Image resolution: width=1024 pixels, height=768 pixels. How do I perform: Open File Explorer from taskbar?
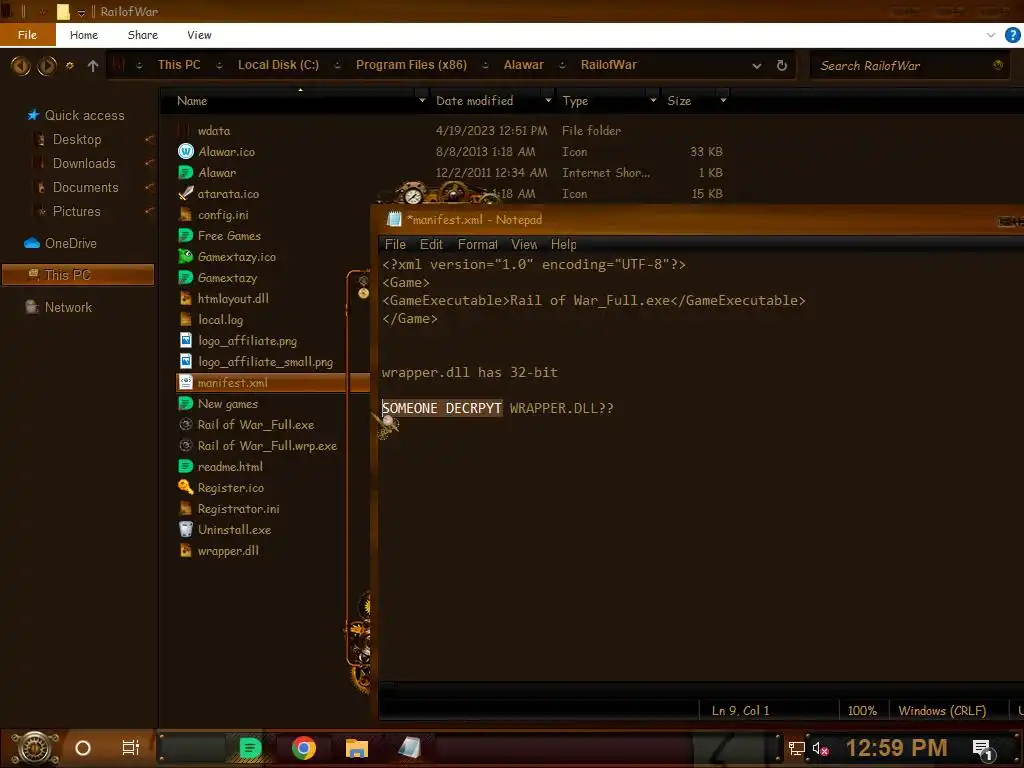[x=357, y=748]
